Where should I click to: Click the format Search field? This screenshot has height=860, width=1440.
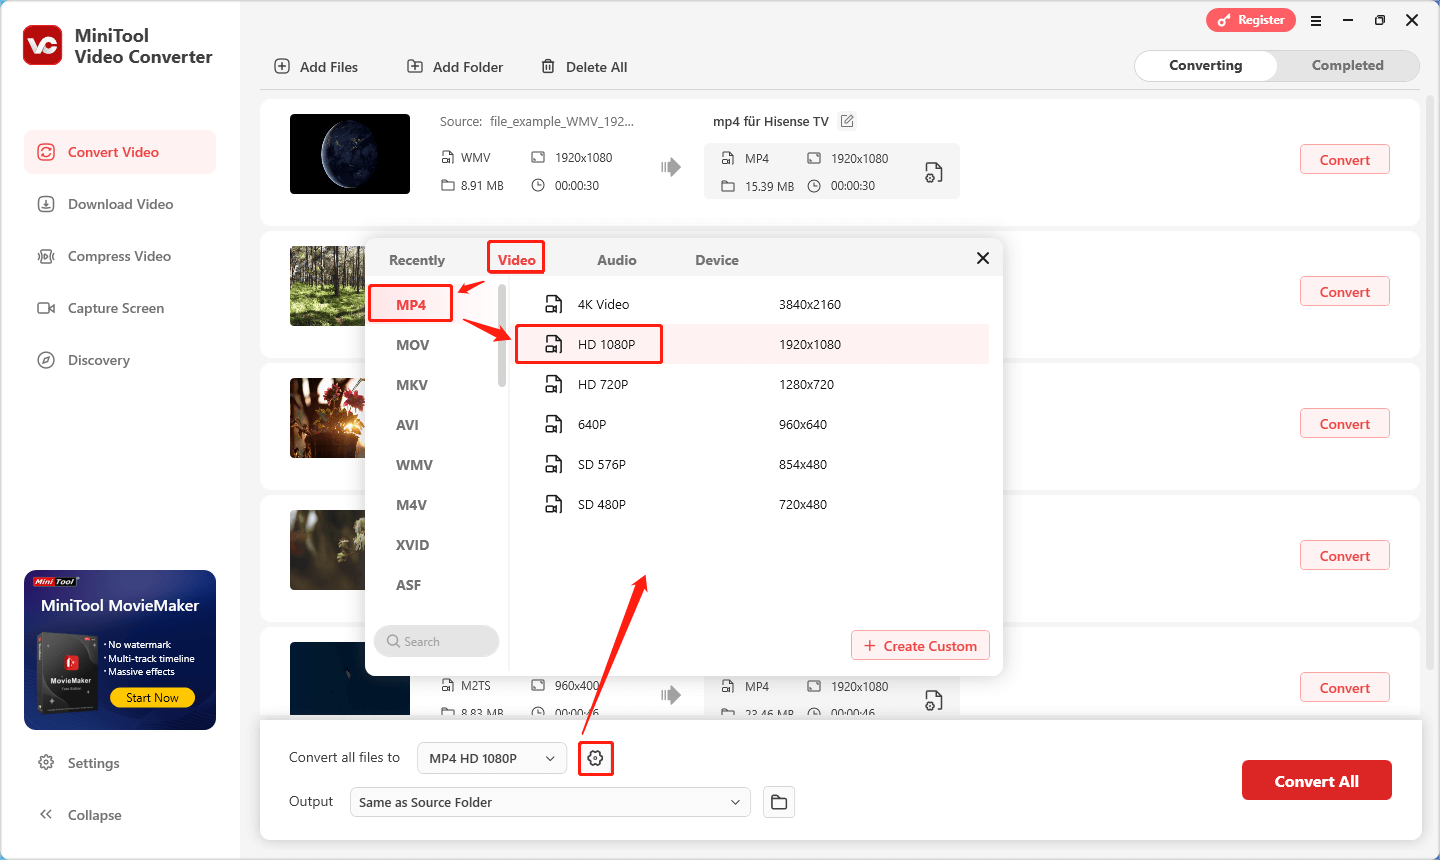click(x=436, y=641)
